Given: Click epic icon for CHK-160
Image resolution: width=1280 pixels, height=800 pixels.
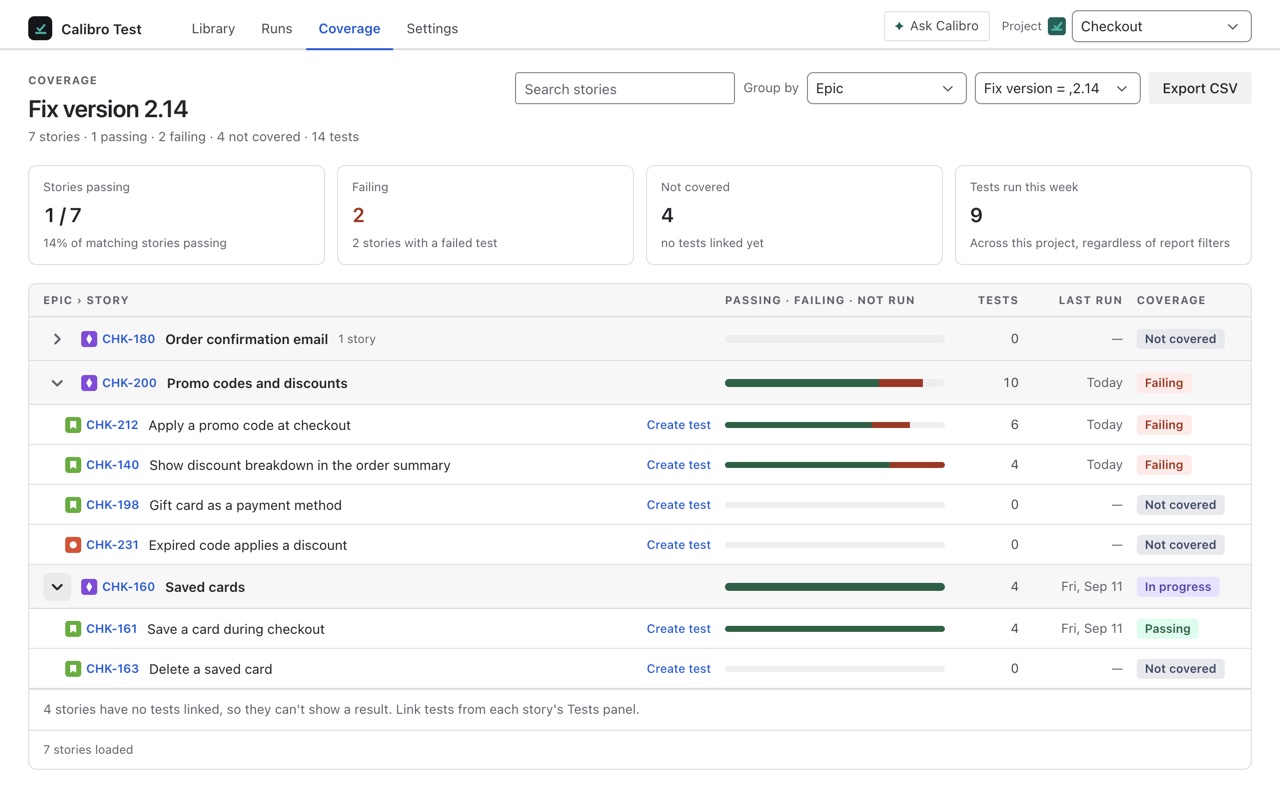Looking at the screenshot, I should (x=89, y=587).
